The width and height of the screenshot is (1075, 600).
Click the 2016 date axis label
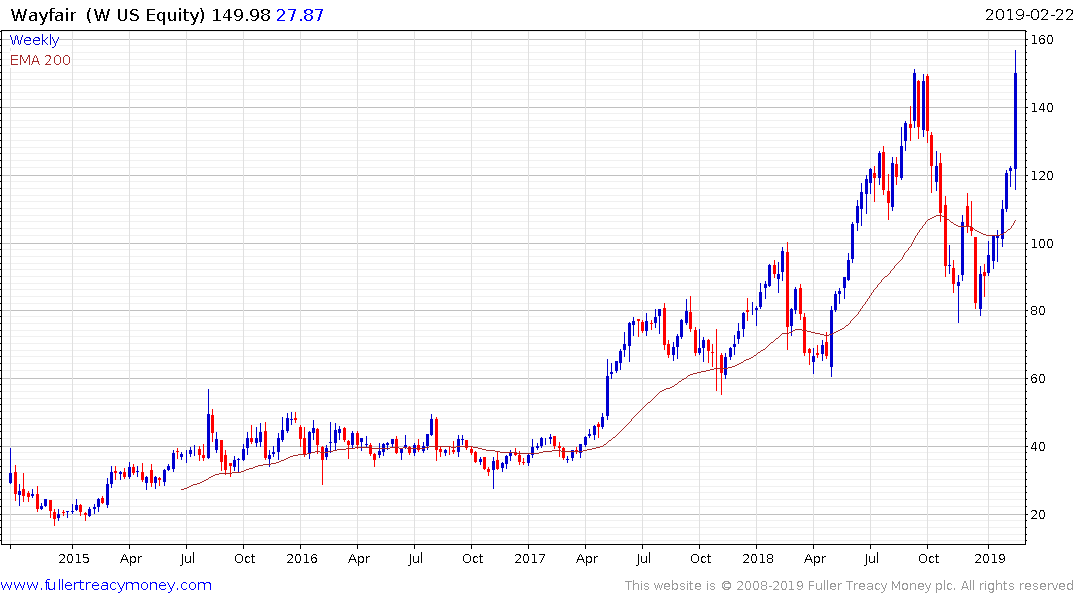coord(302,558)
